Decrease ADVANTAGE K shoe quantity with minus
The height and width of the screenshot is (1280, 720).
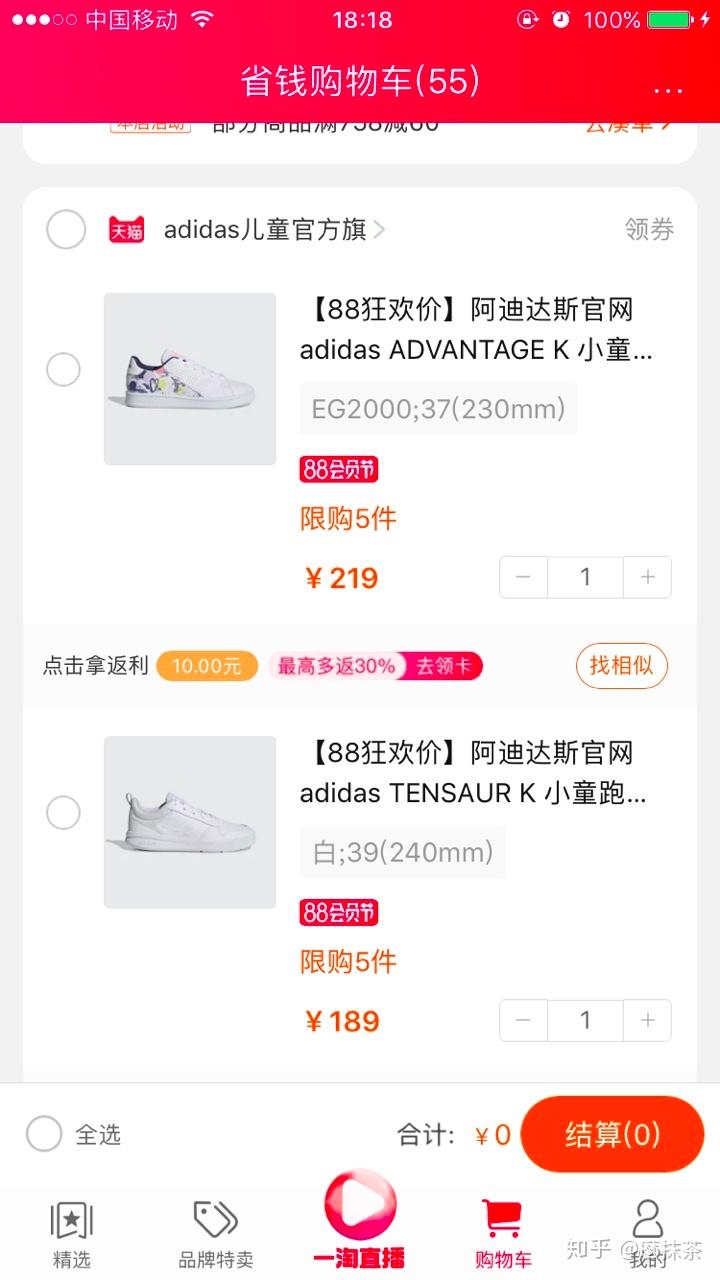pyautogui.click(x=524, y=577)
